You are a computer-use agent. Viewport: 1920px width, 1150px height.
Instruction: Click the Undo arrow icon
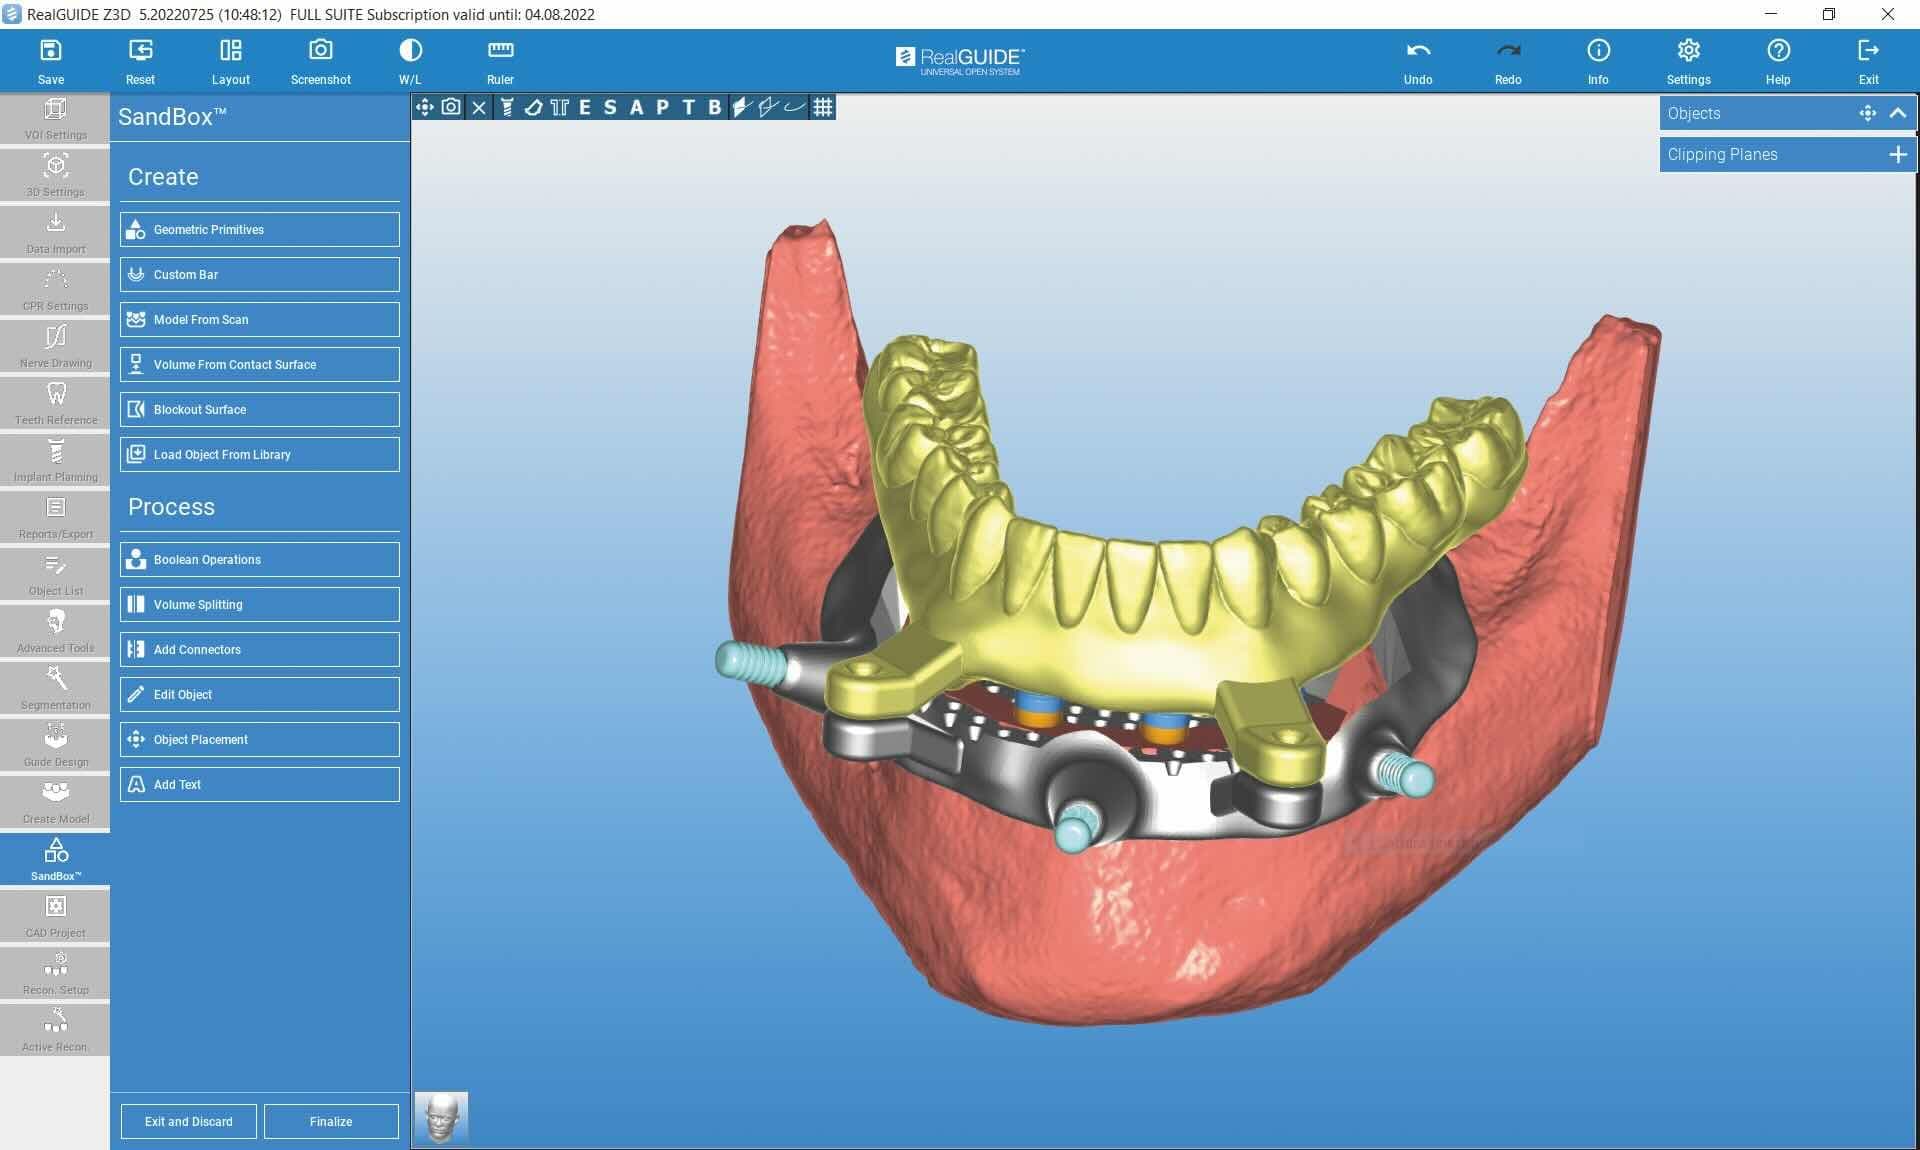1418,51
